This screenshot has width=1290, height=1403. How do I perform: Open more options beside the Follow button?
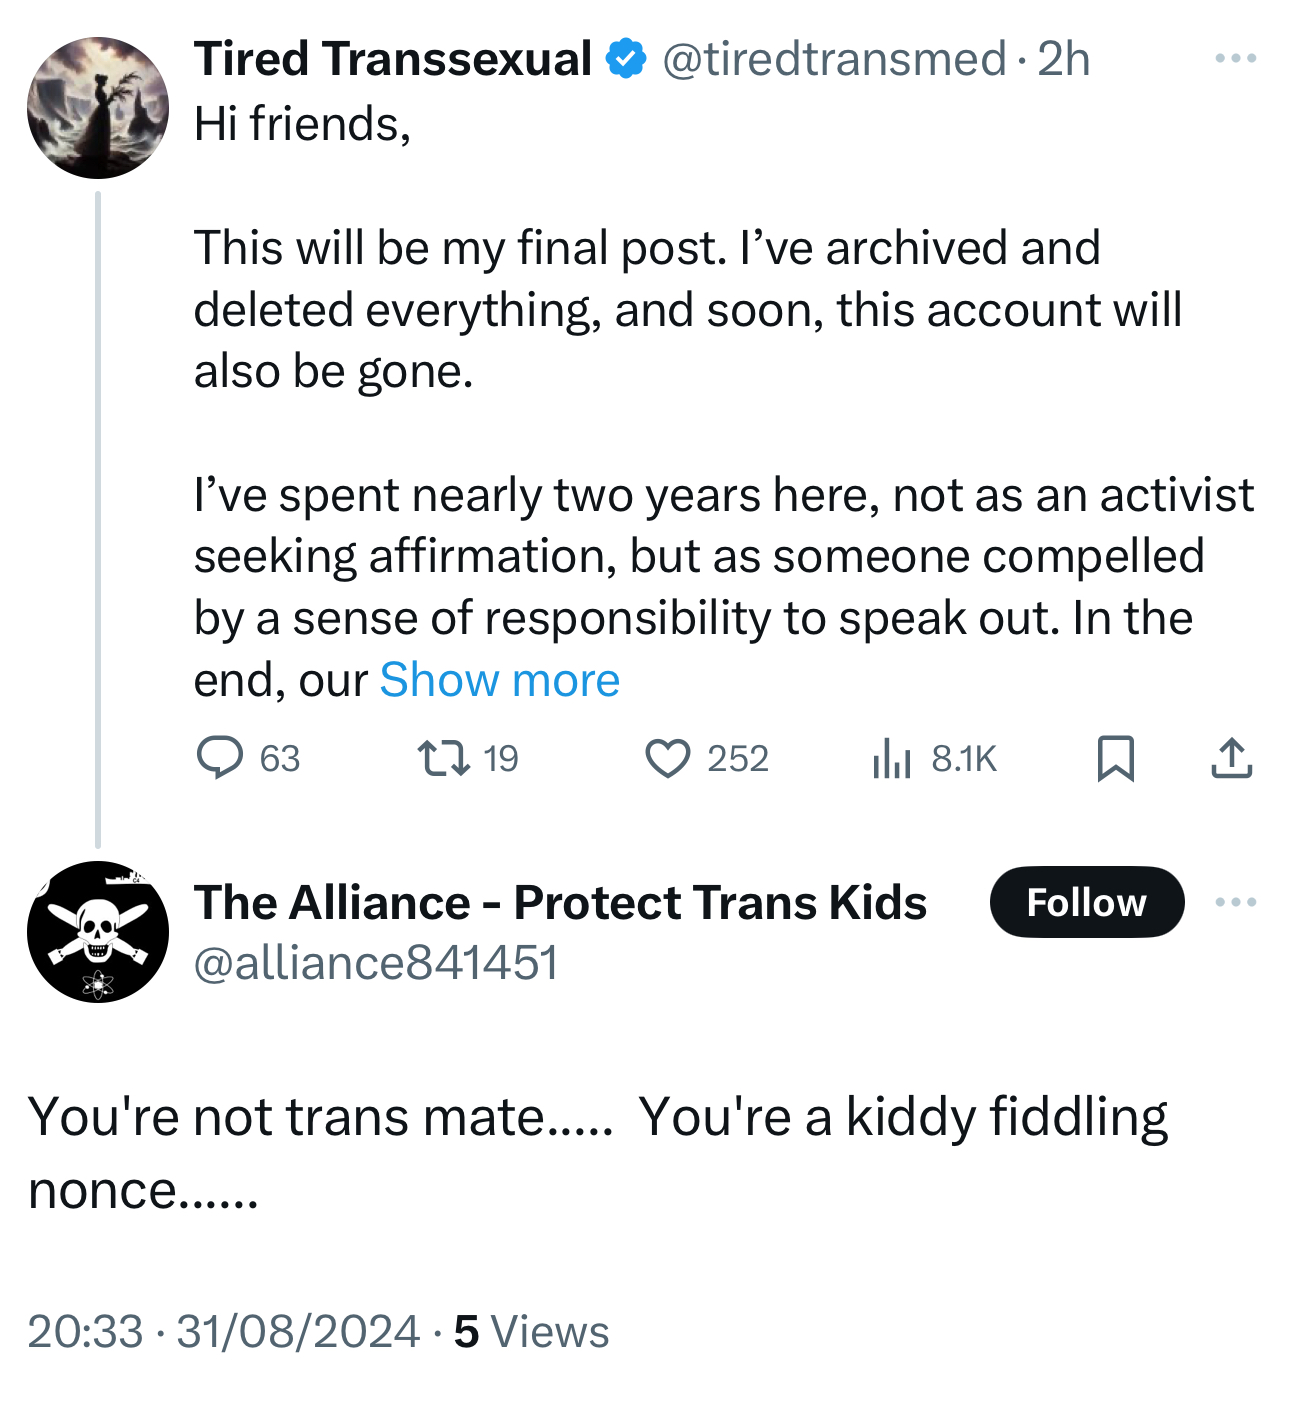click(x=1235, y=902)
